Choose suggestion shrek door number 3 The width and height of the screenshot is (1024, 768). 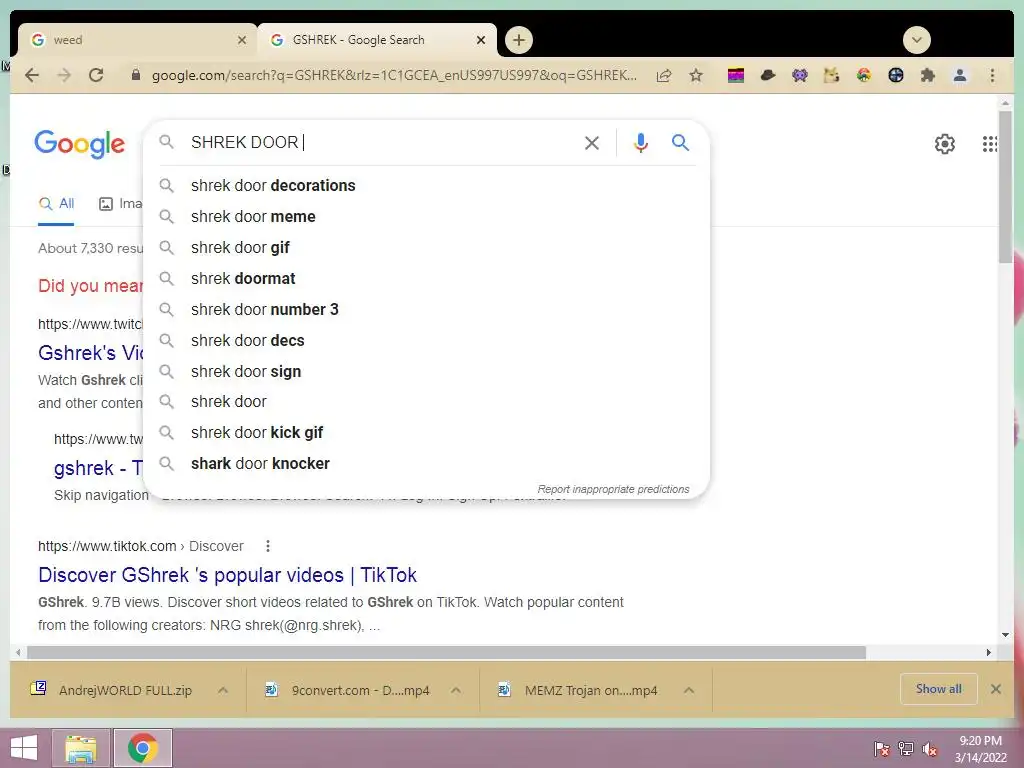click(426, 310)
